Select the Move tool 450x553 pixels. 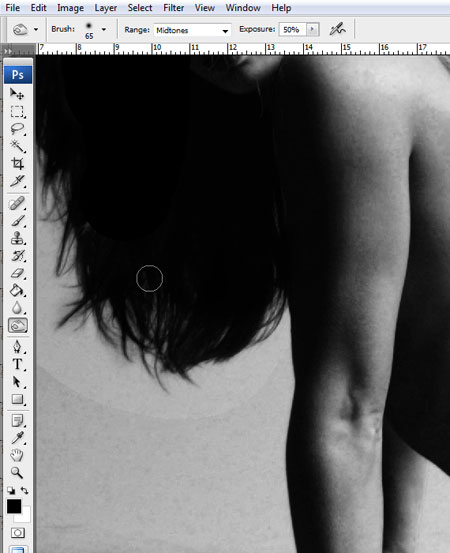click(x=17, y=94)
